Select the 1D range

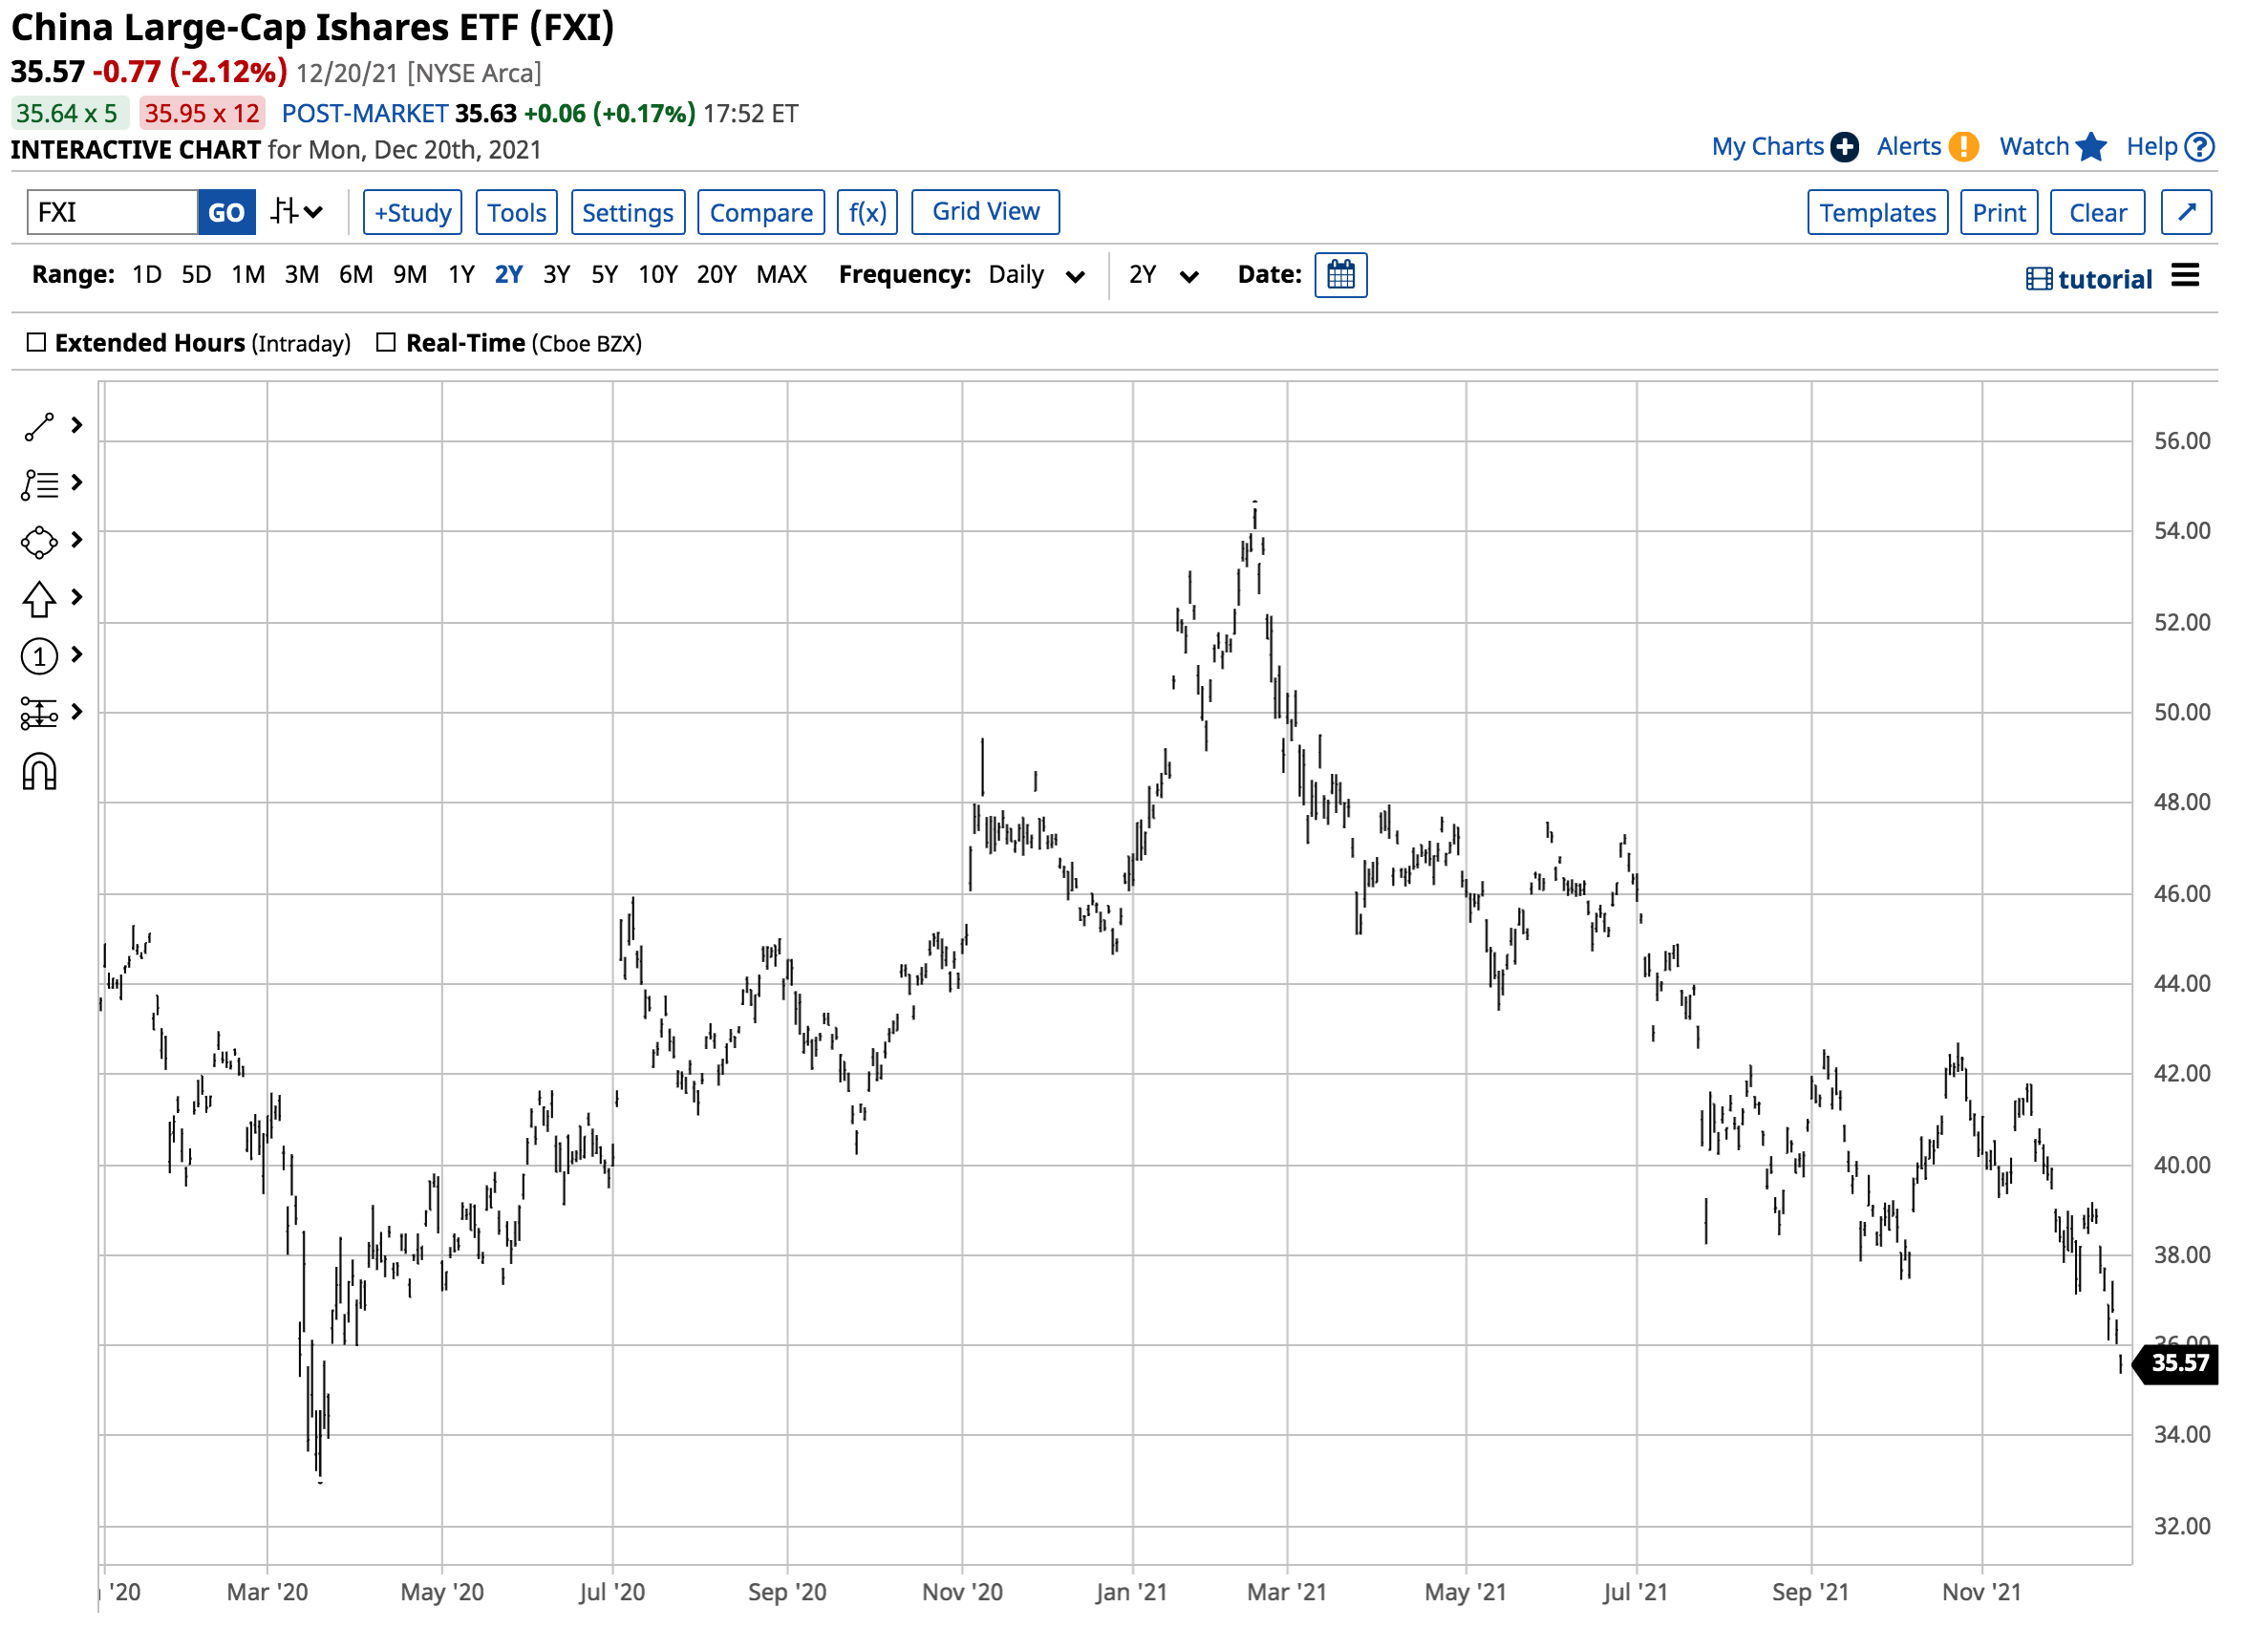(x=147, y=274)
